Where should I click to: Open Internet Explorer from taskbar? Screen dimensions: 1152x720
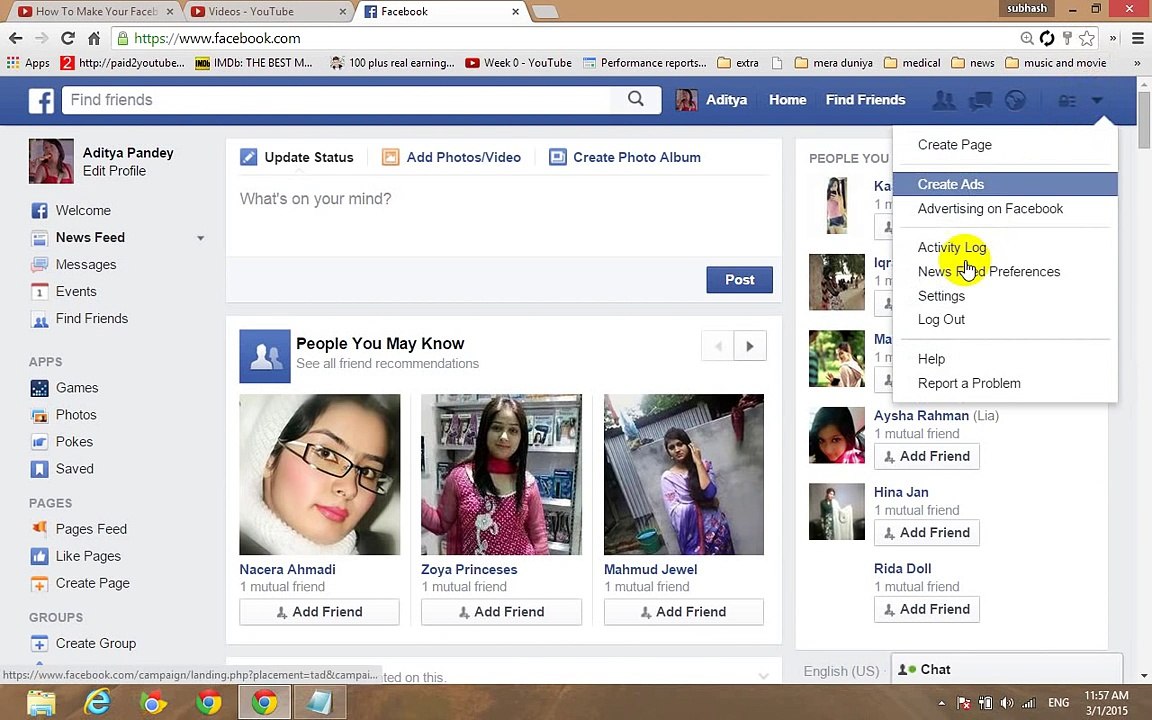(97, 703)
